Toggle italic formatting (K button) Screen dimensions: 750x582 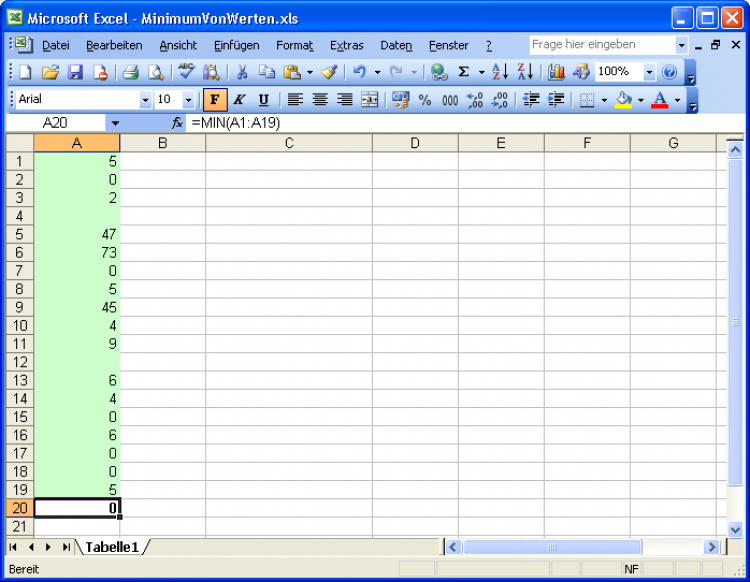[239, 100]
